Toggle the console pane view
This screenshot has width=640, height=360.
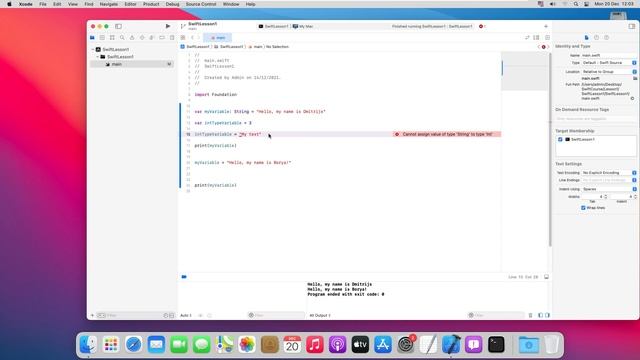pos(547,315)
